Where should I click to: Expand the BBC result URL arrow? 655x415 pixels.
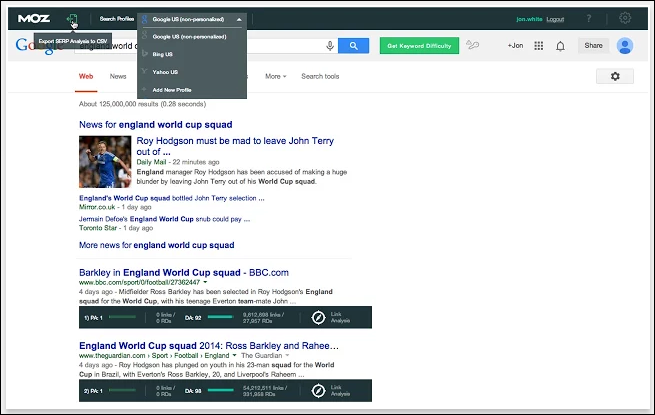point(205,282)
